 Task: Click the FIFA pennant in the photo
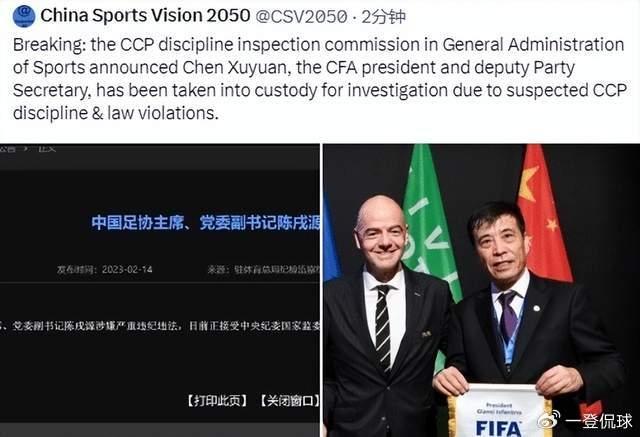(499, 410)
